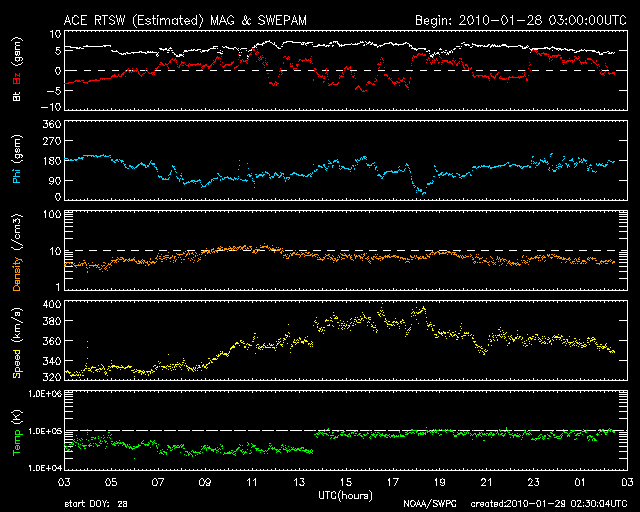Click the '13' hour label on time axis
The height and width of the screenshot is (512, 640).
(299, 483)
